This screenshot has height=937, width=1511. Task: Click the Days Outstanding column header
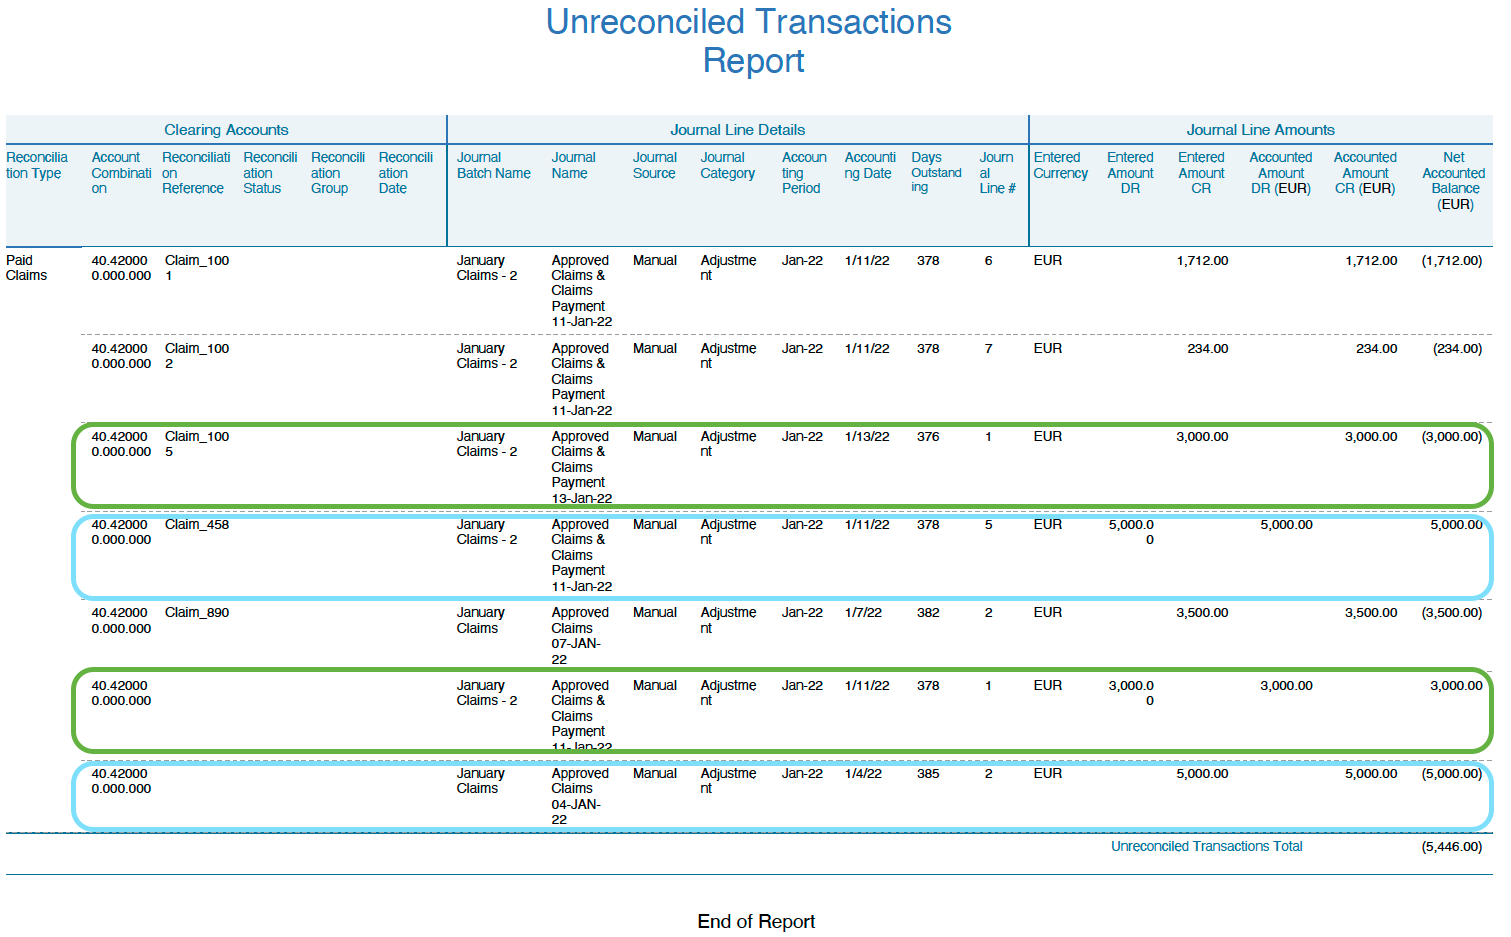[x=935, y=172]
